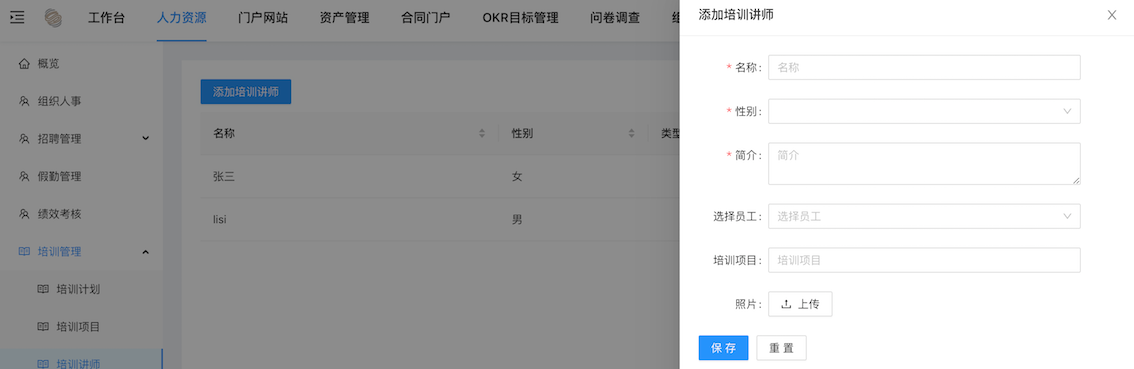
Task: Expand the 招聘管理 submenu
Action: tap(145, 139)
